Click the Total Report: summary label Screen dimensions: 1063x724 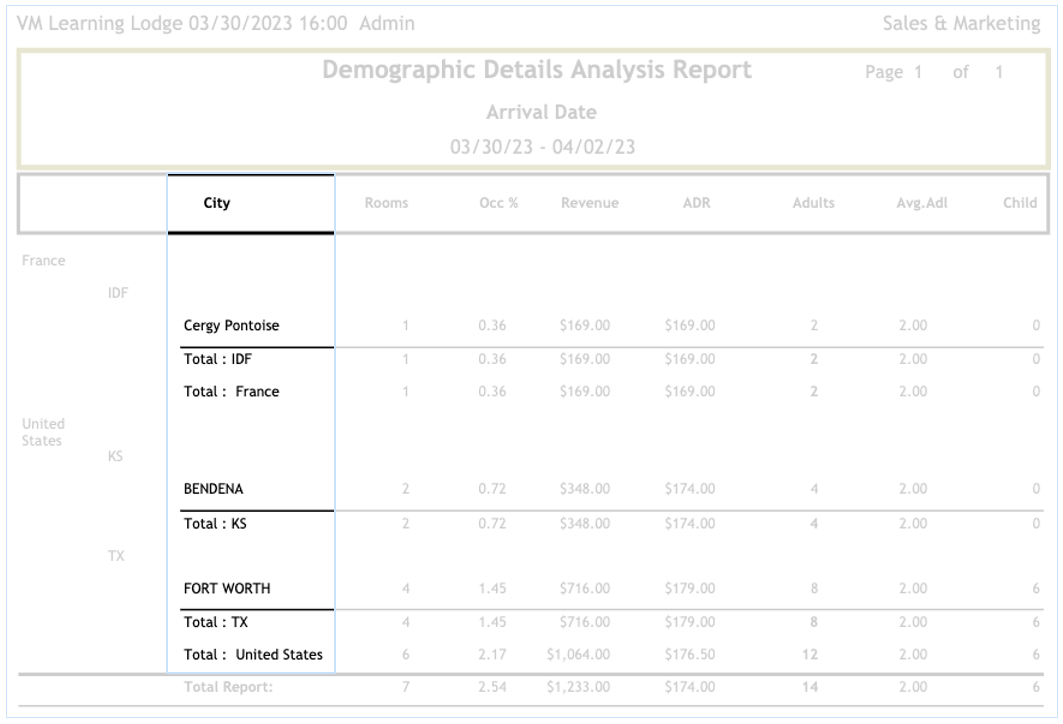[x=222, y=687]
